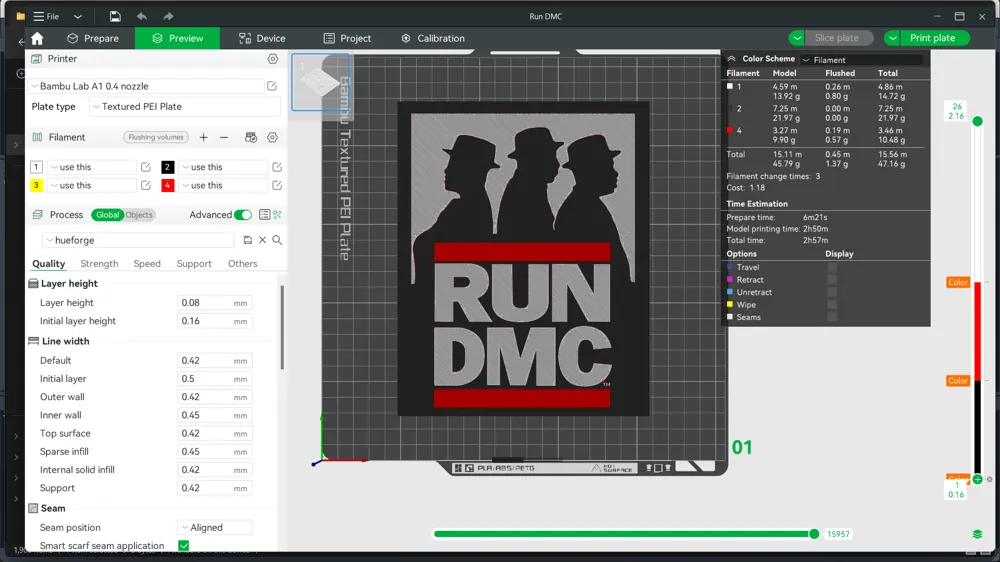Open the printer model dropdown
Screen dimensions: 1000x562
(x=146, y=86)
